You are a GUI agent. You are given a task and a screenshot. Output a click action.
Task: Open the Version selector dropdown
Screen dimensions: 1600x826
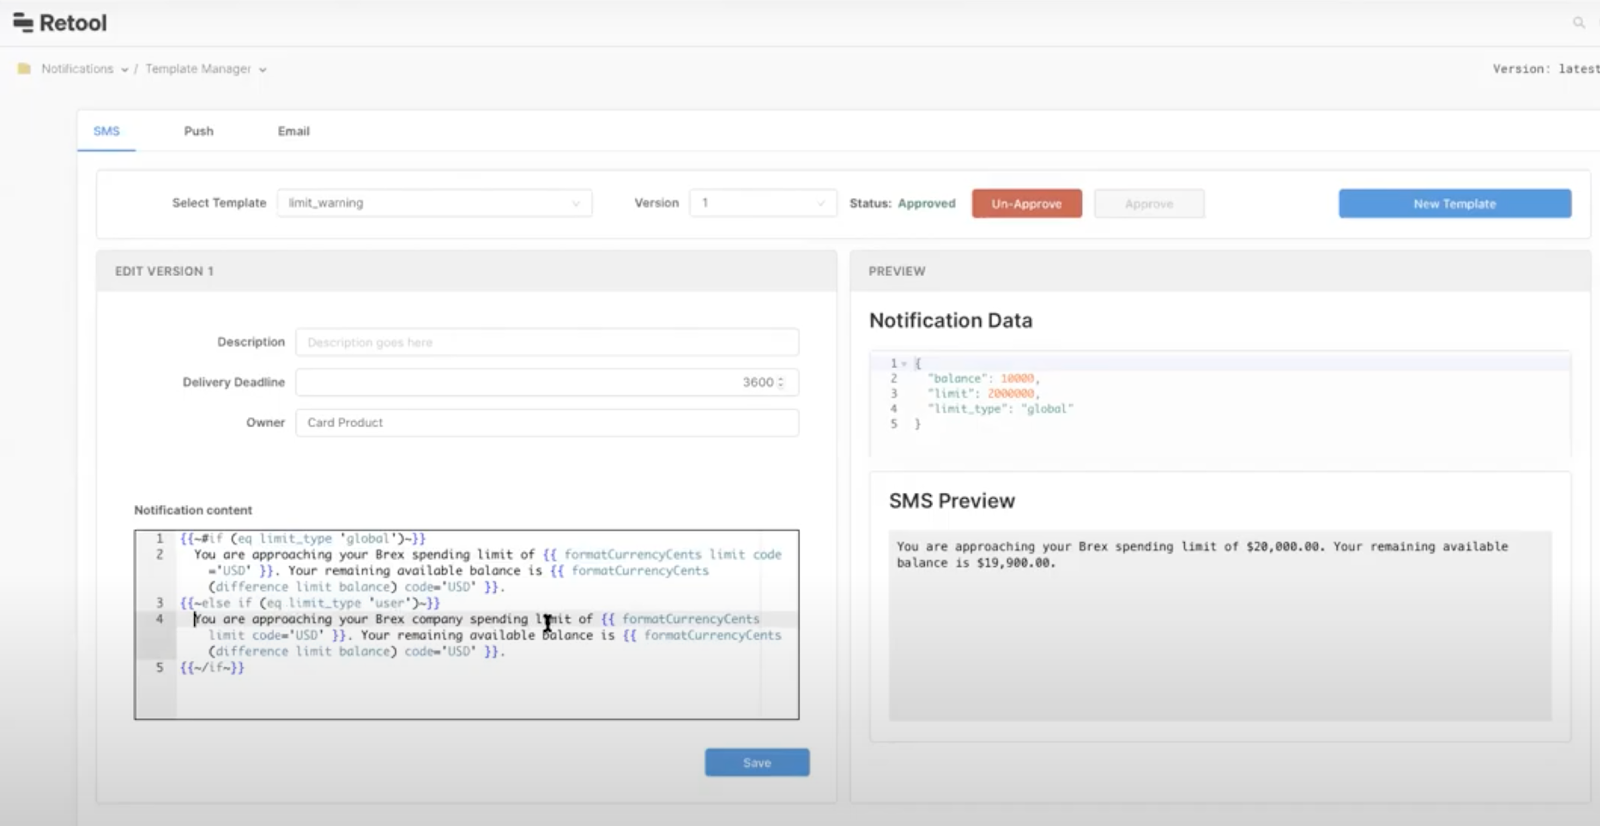coord(763,203)
